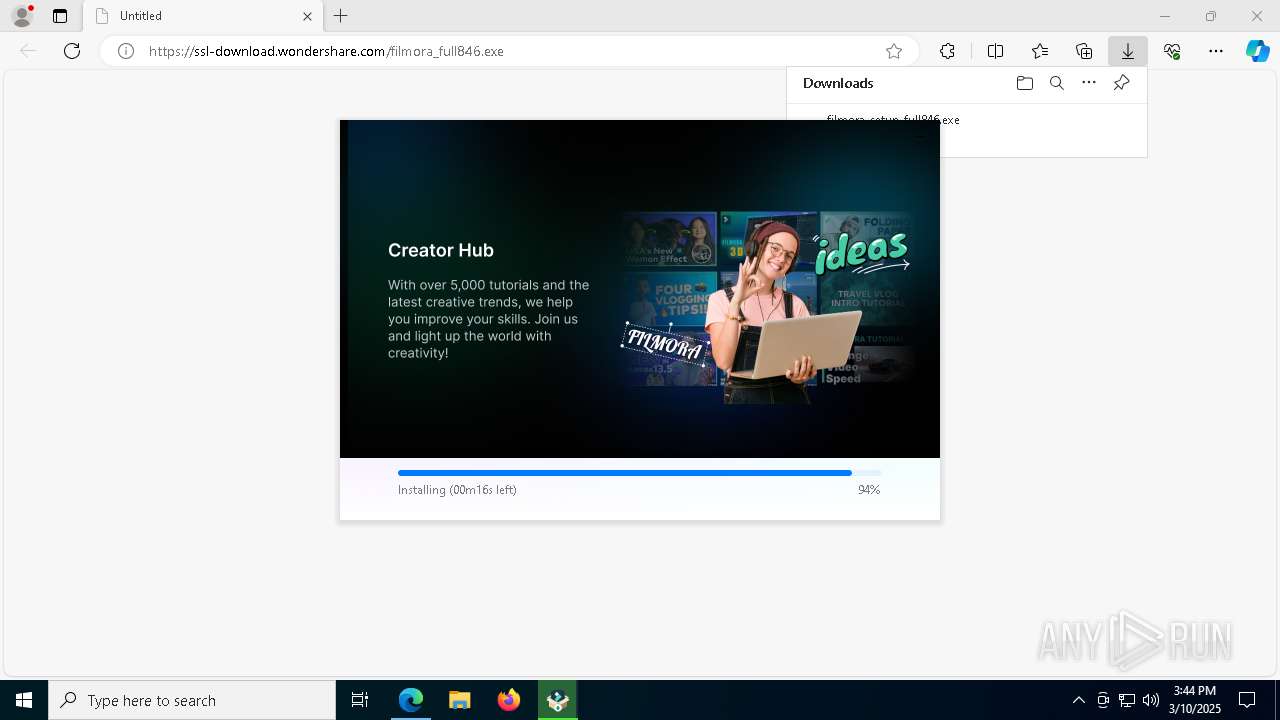Open the Windows Start menu
The image size is (1280, 720).
tap(24, 700)
